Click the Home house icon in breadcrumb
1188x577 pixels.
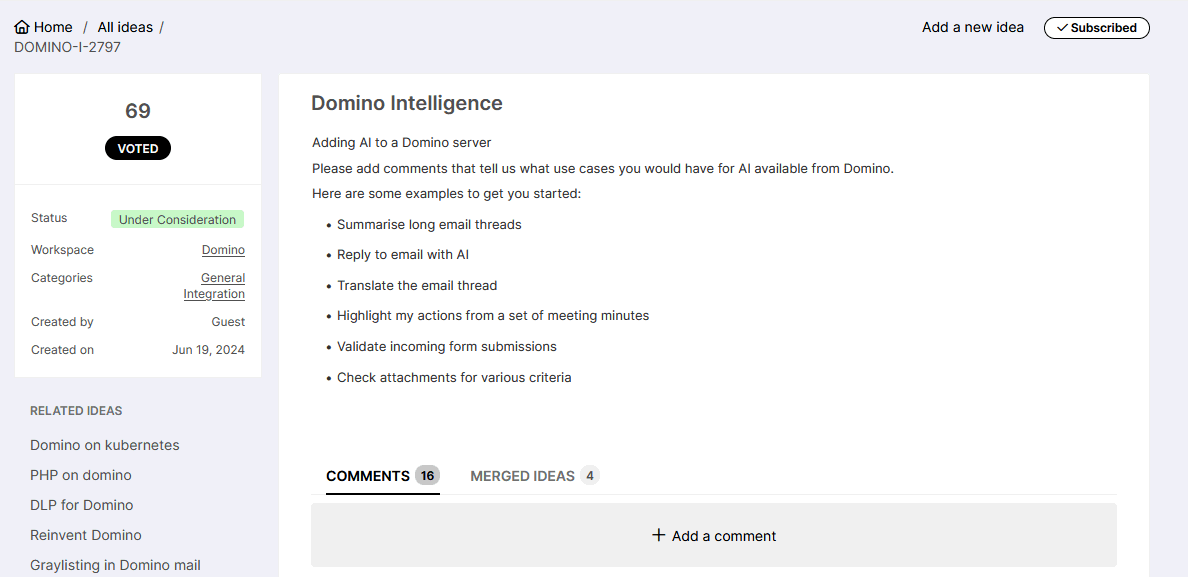[x=22, y=28]
